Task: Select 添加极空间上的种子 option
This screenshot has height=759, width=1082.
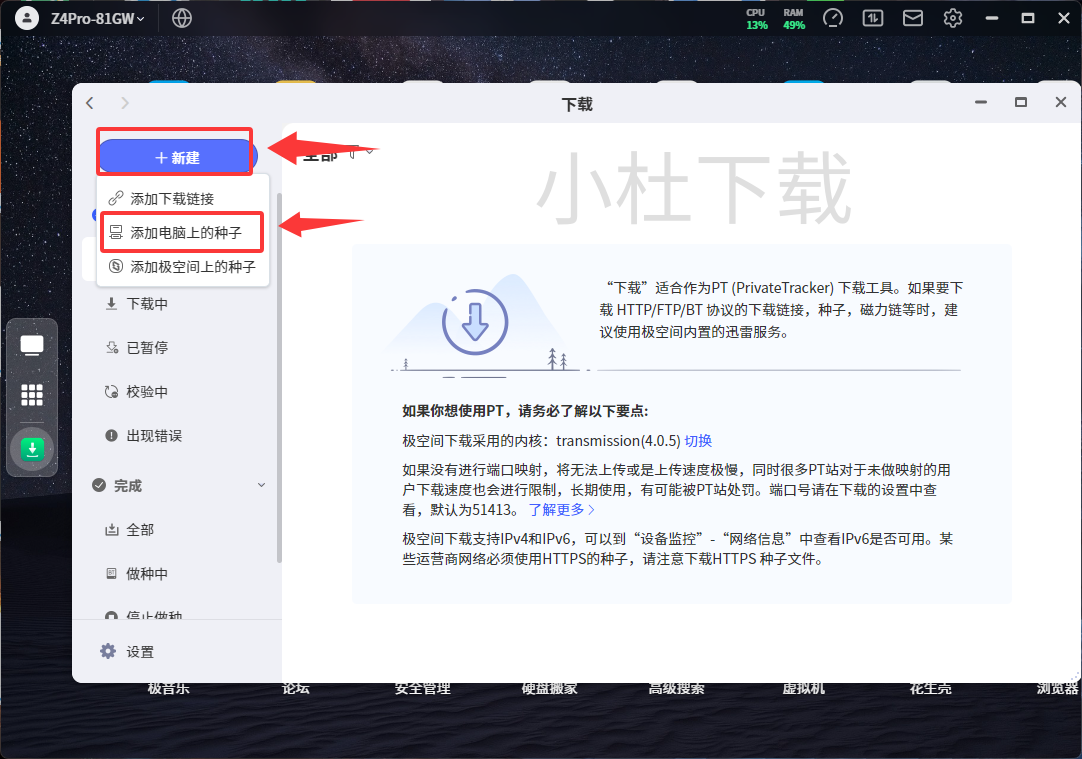Action: click(x=192, y=267)
